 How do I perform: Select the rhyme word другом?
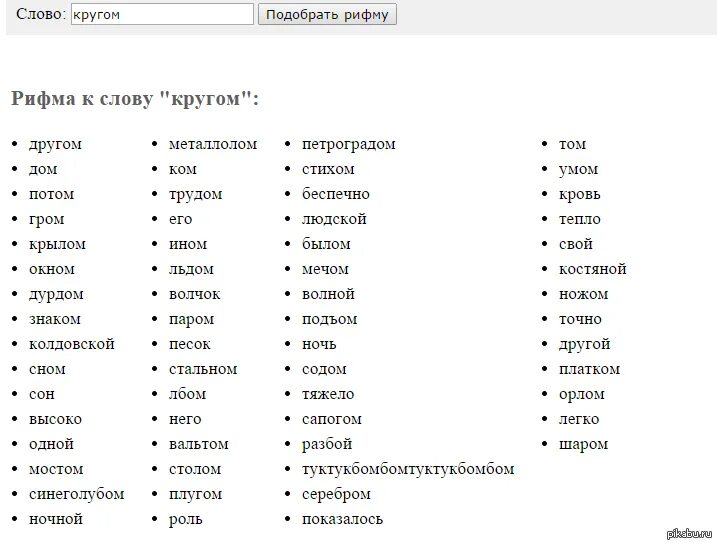[x=55, y=144]
